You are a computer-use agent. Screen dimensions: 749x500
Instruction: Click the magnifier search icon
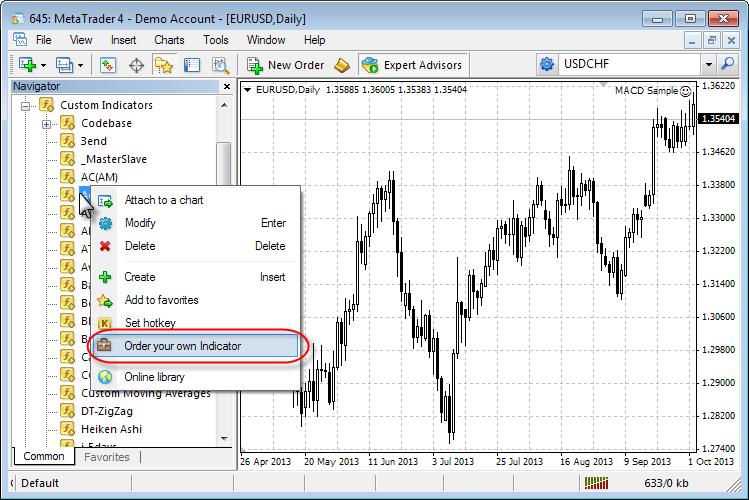(x=728, y=64)
